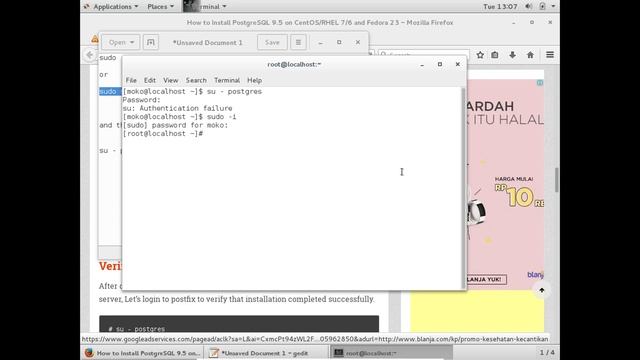640x360 pixels.
Task: Click the warning icon in the Firefox tab
Action: click(x=95, y=39)
